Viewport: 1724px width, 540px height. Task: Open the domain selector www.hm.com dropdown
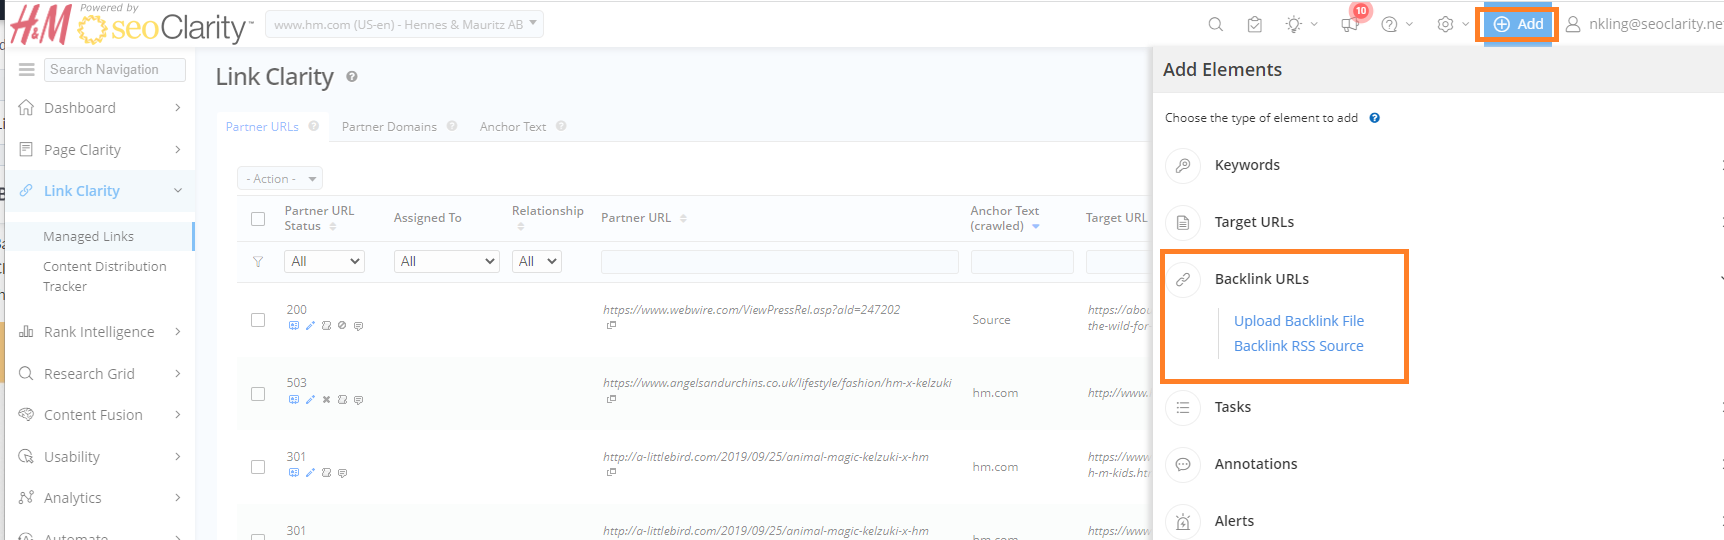click(x=404, y=24)
